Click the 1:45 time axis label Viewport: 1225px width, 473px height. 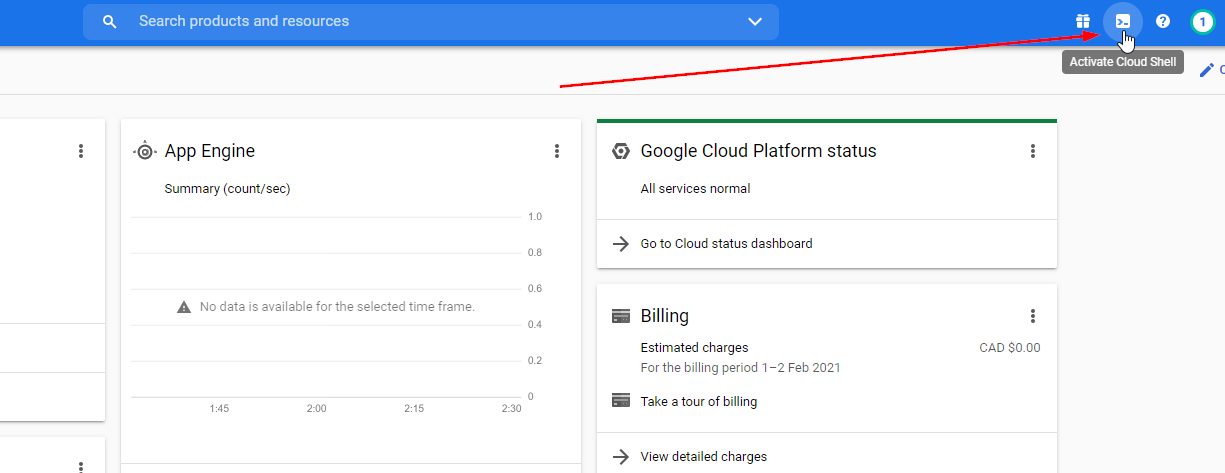(219, 409)
